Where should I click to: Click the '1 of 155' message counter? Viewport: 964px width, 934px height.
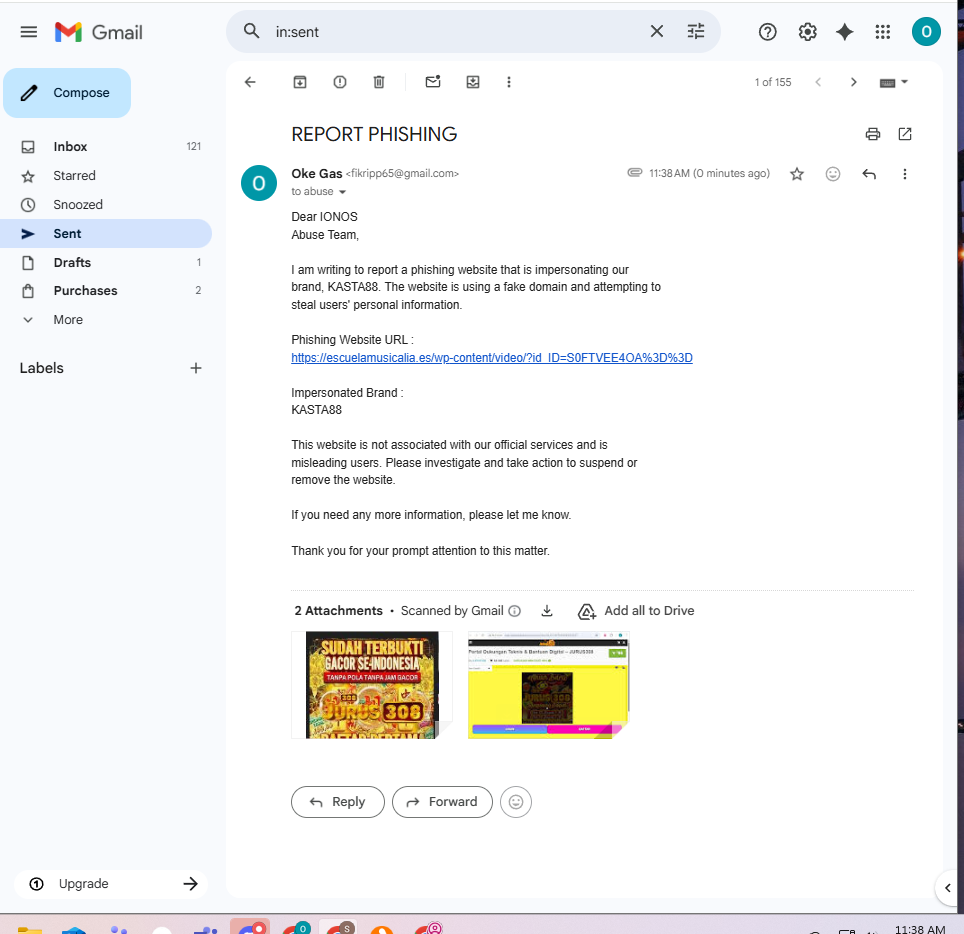click(x=773, y=82)
